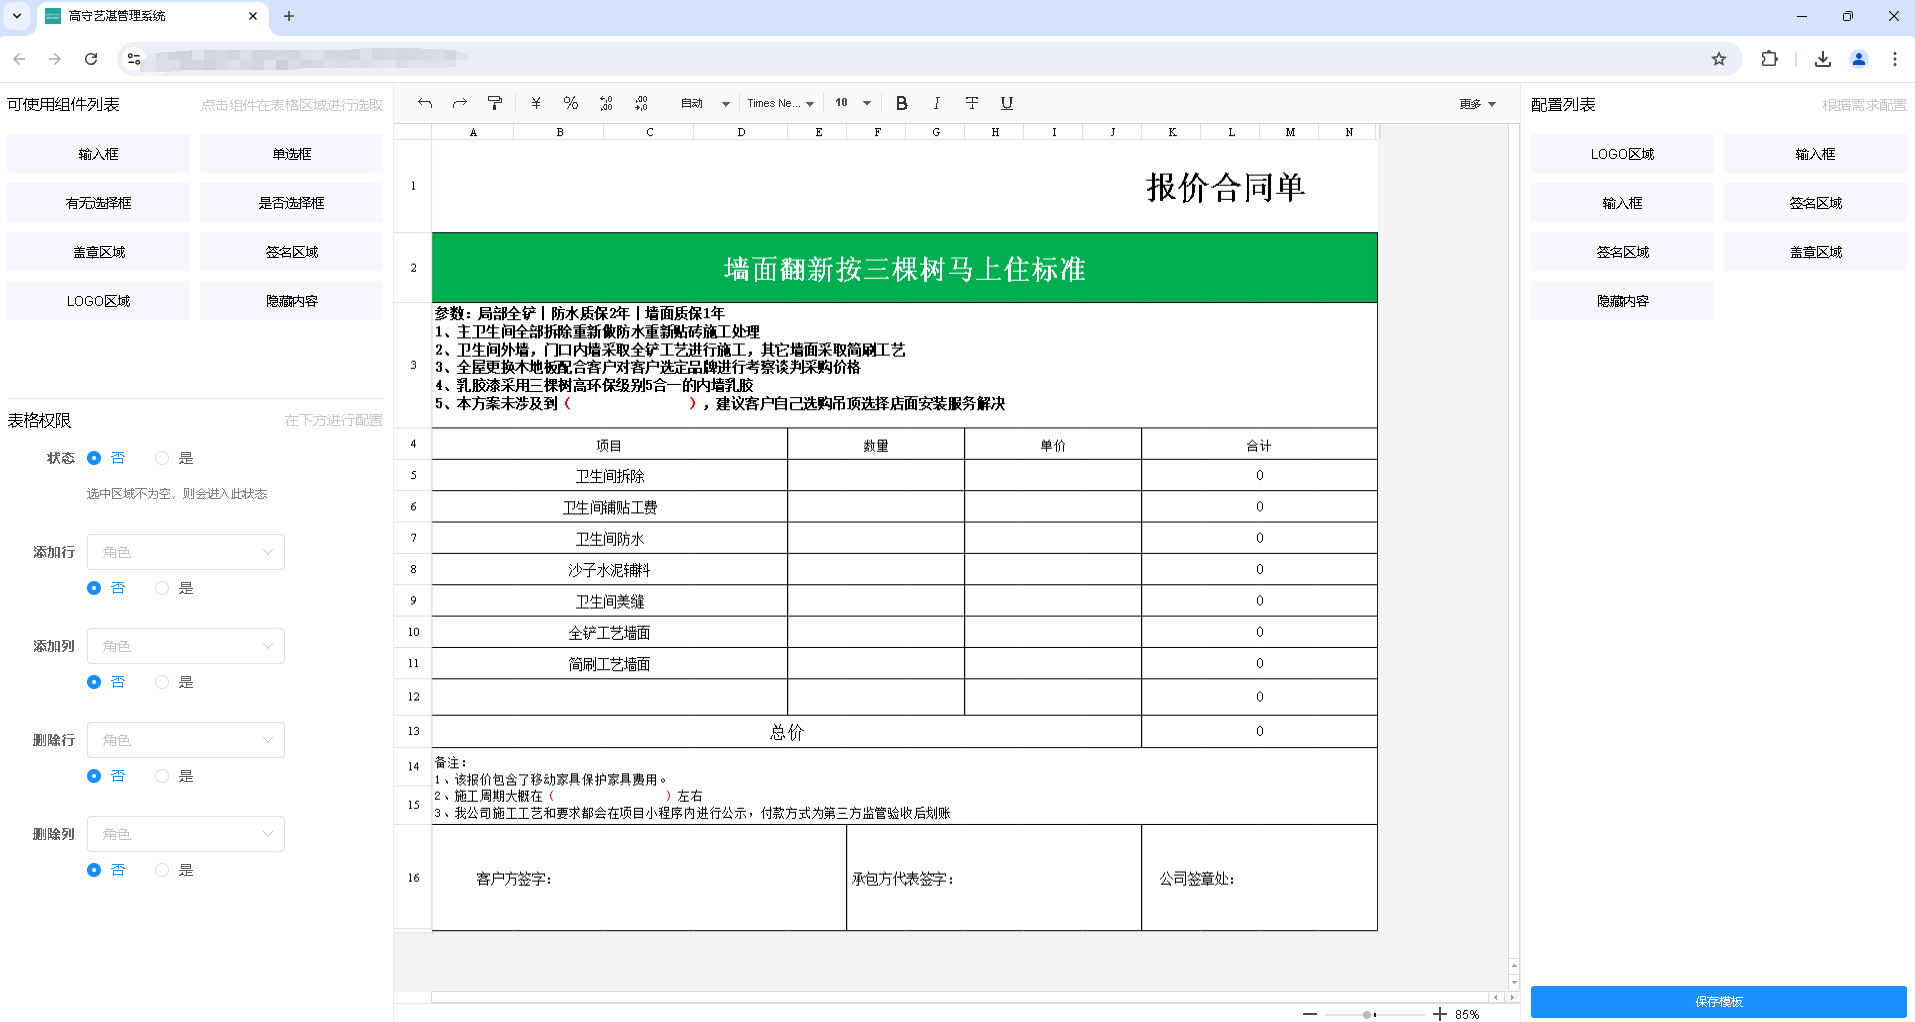Image resolution: width=1915 pixels, height=1022 pixels.
Task: Set 添加列 to 否
Action: pyautogui.click(x=94, y=682)
